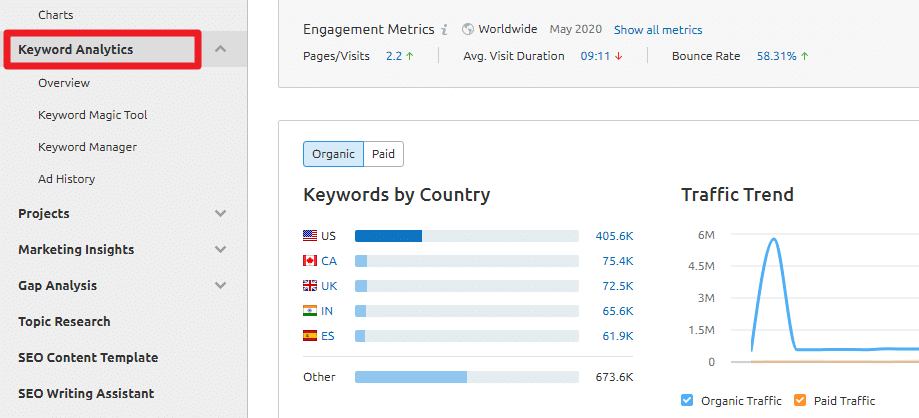
Task: Click the US country link
Action: (328, 236)
